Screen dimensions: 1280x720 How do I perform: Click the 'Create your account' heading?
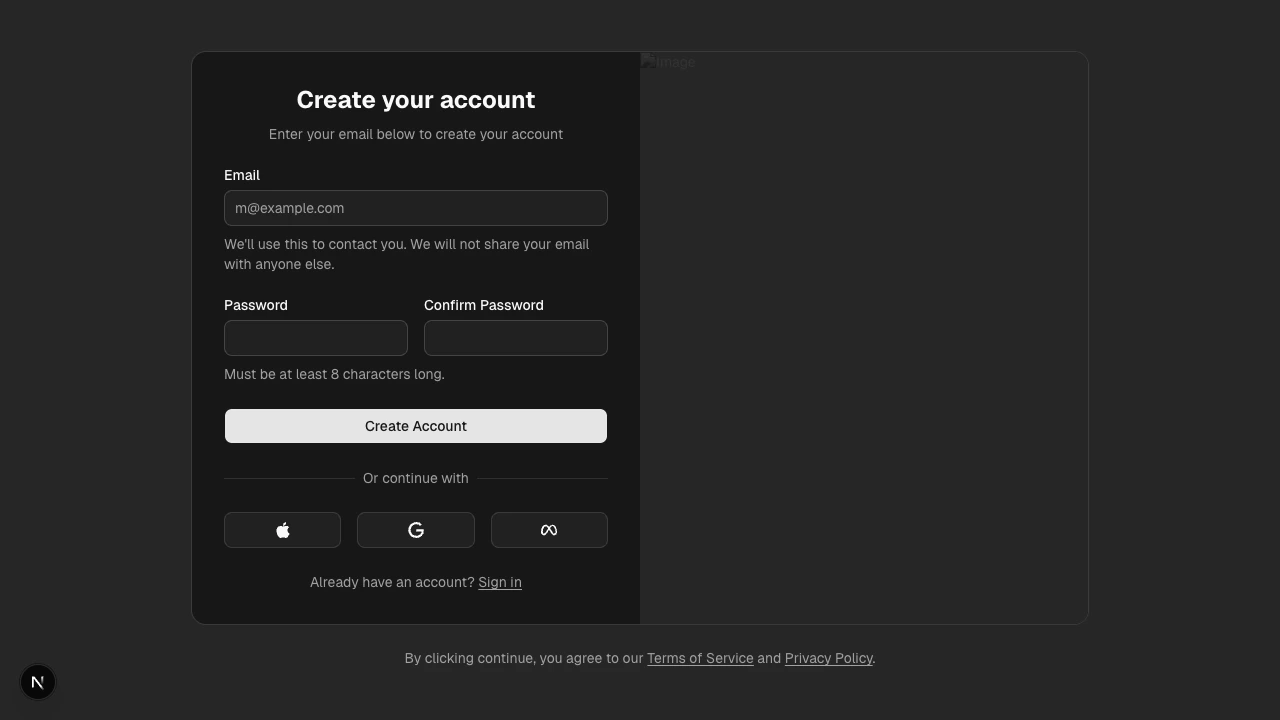(x=415, y=100)
